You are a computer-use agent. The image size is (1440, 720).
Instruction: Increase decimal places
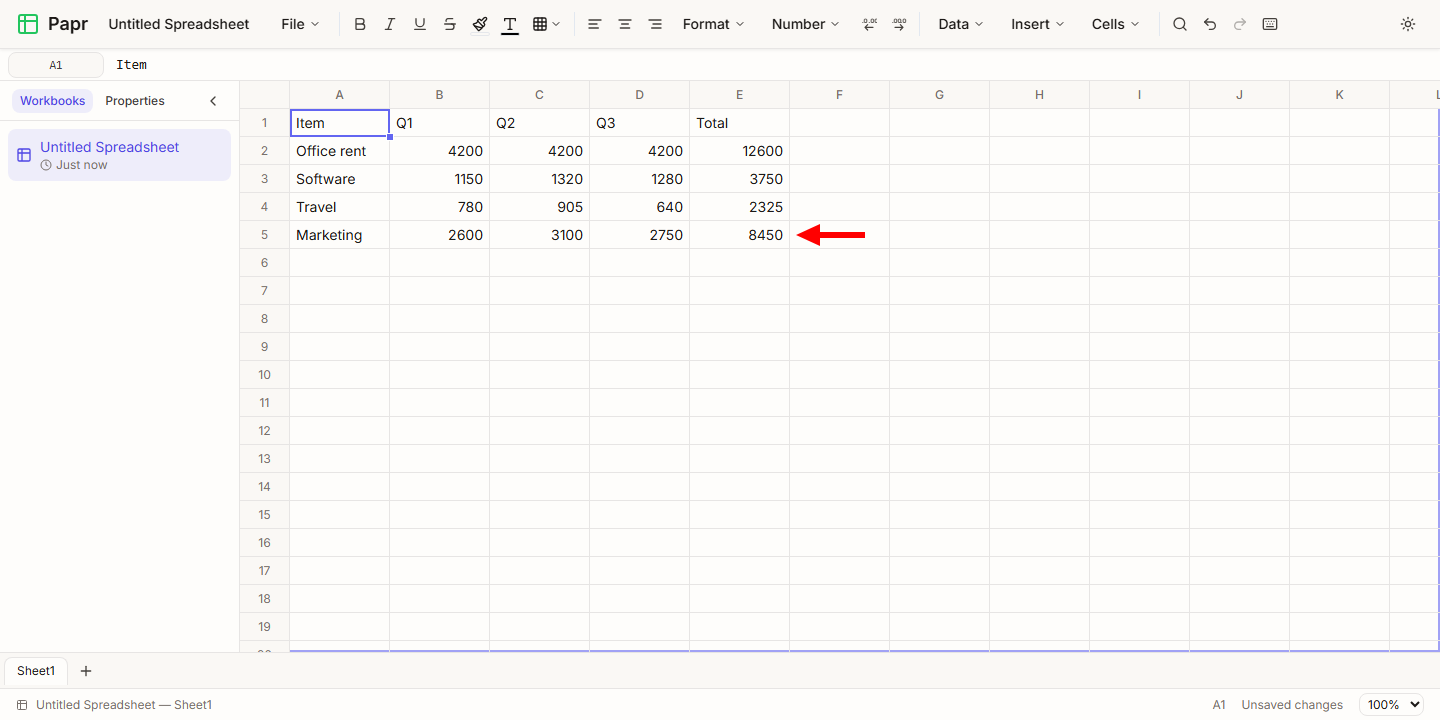tap(899, 24)
